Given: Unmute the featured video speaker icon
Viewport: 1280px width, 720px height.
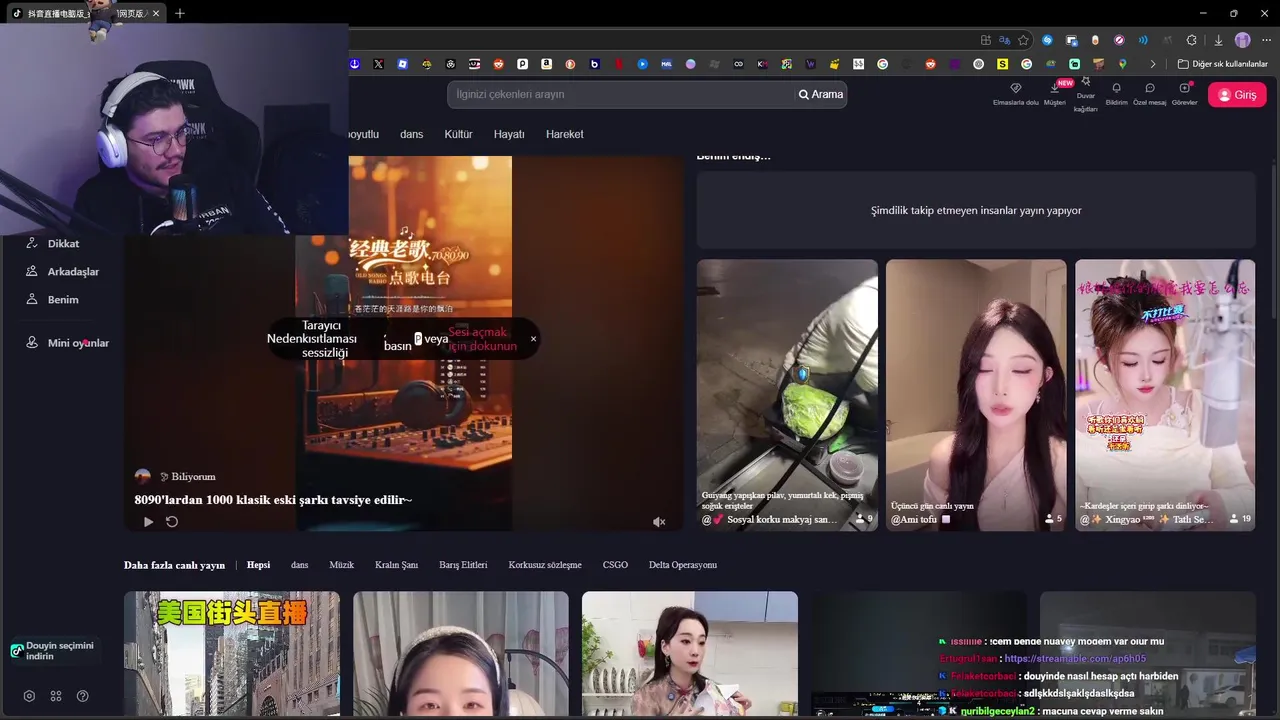Looking at the screenshot, I should pos(659,522).
